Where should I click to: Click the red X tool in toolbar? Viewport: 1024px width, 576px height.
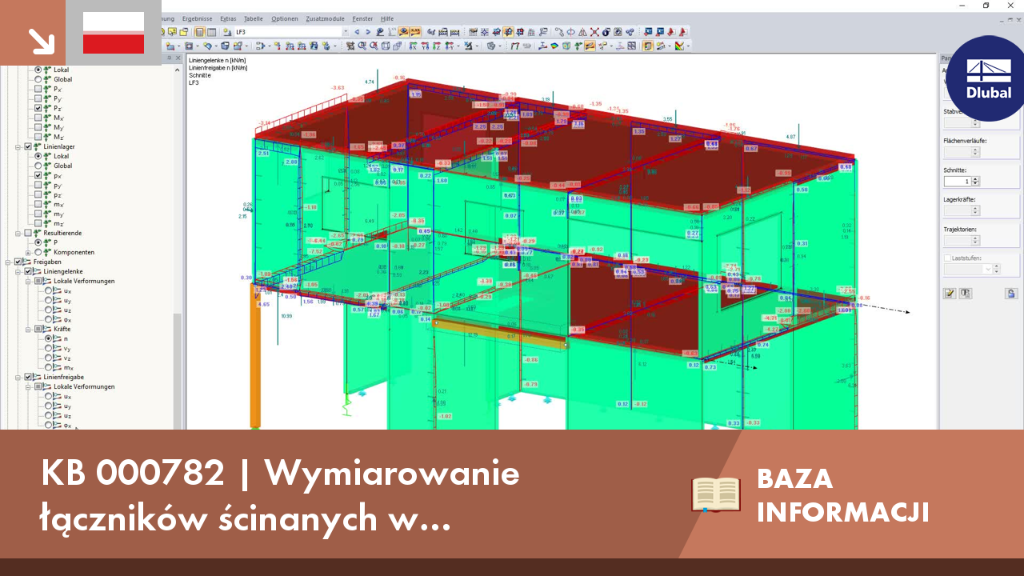point(594,32)
